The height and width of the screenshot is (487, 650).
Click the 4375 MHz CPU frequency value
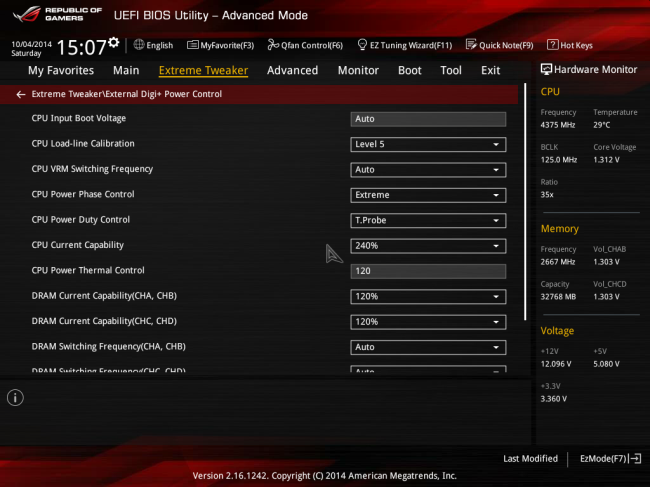click(x=558, y=125)
